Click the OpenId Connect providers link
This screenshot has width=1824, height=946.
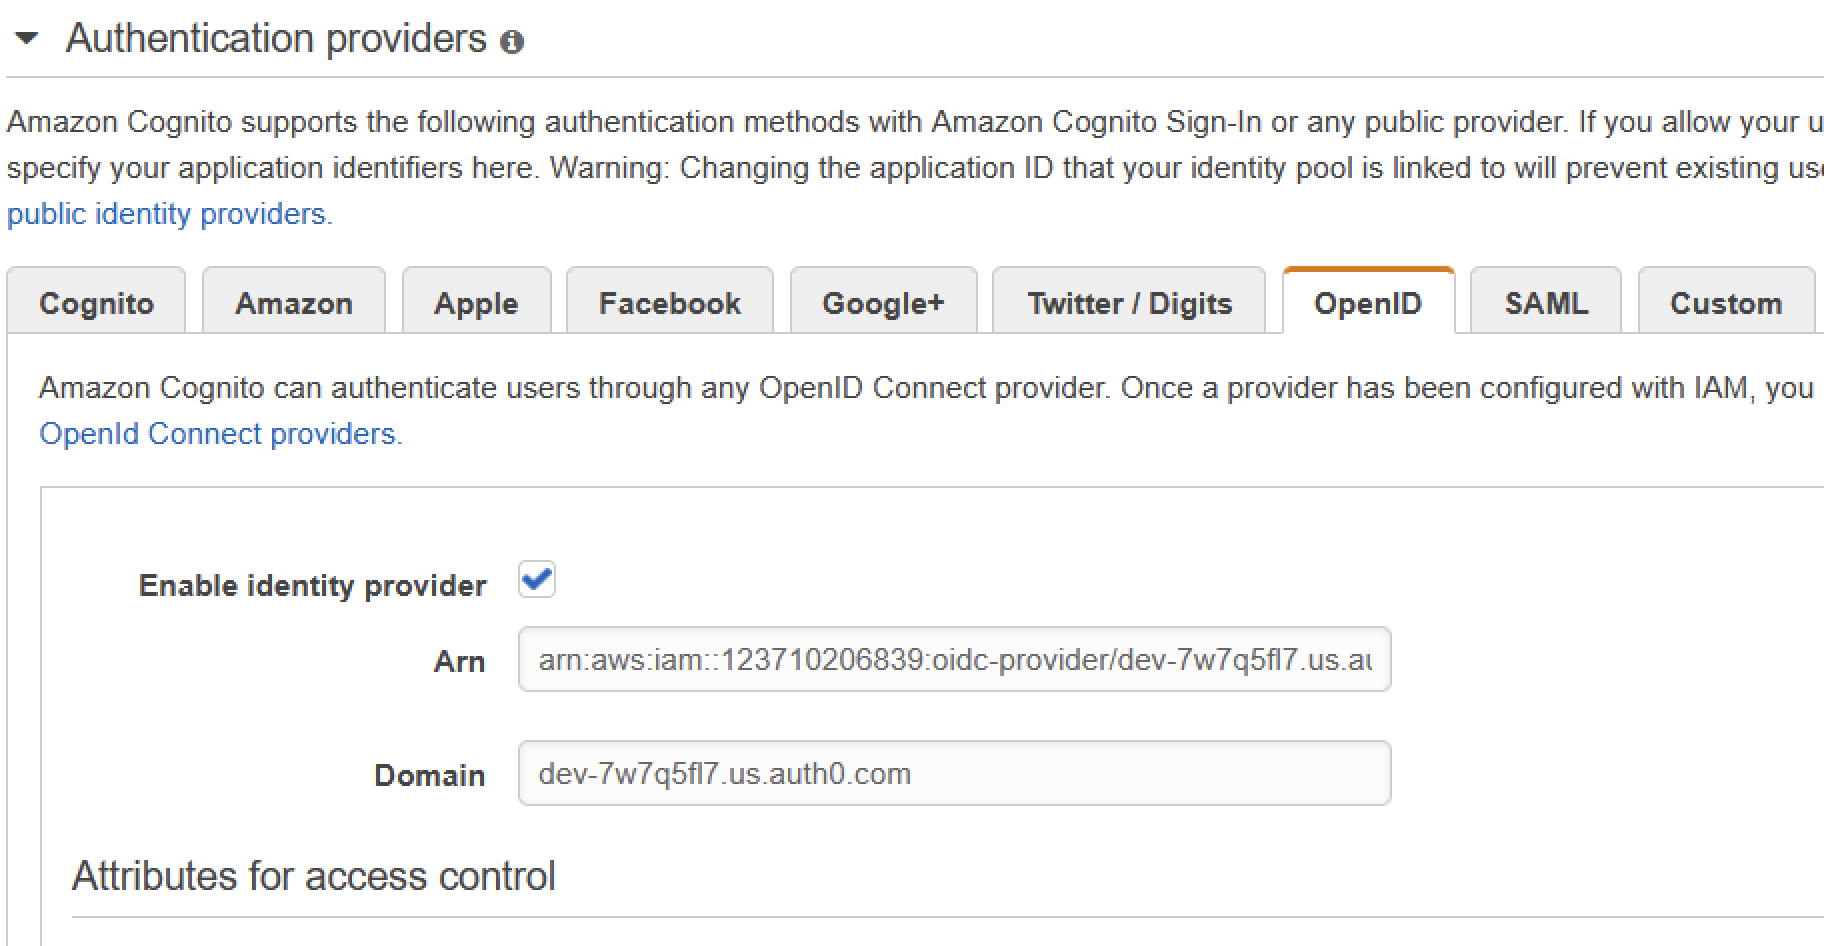tap(221, 433)
